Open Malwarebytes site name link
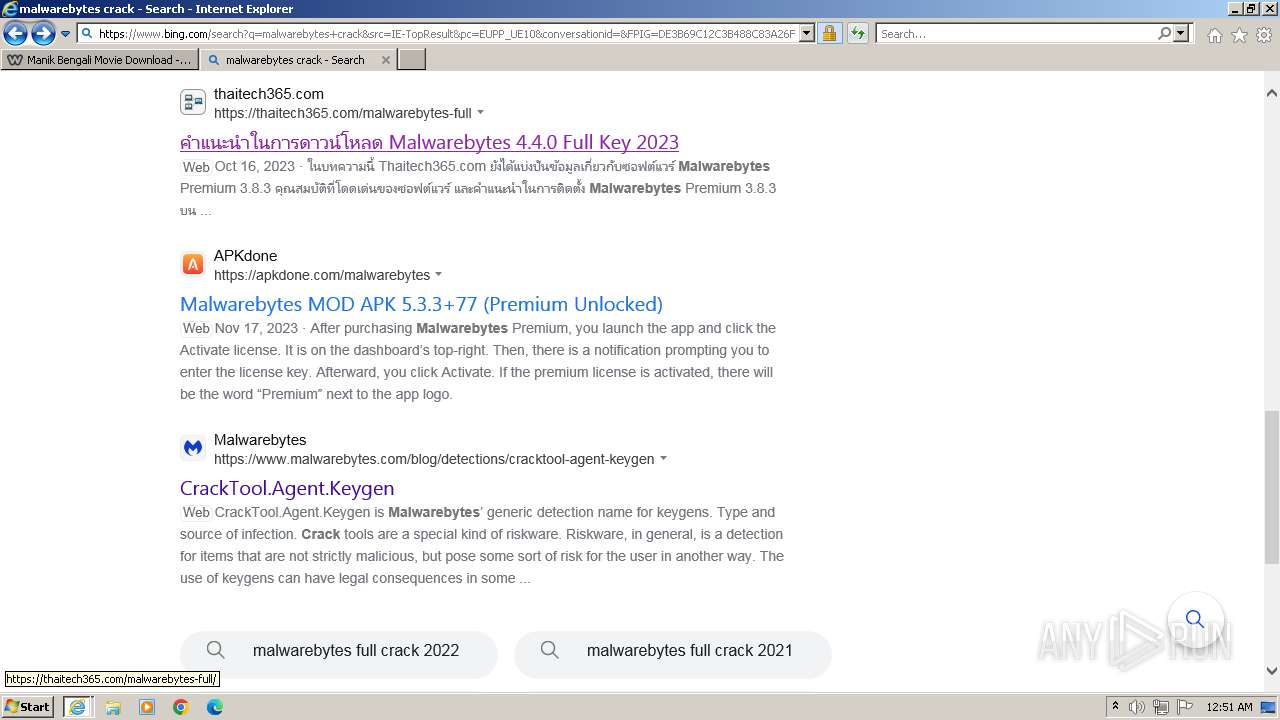The image size is (1280, 720). pyautogui.click(x=260, y=440)
